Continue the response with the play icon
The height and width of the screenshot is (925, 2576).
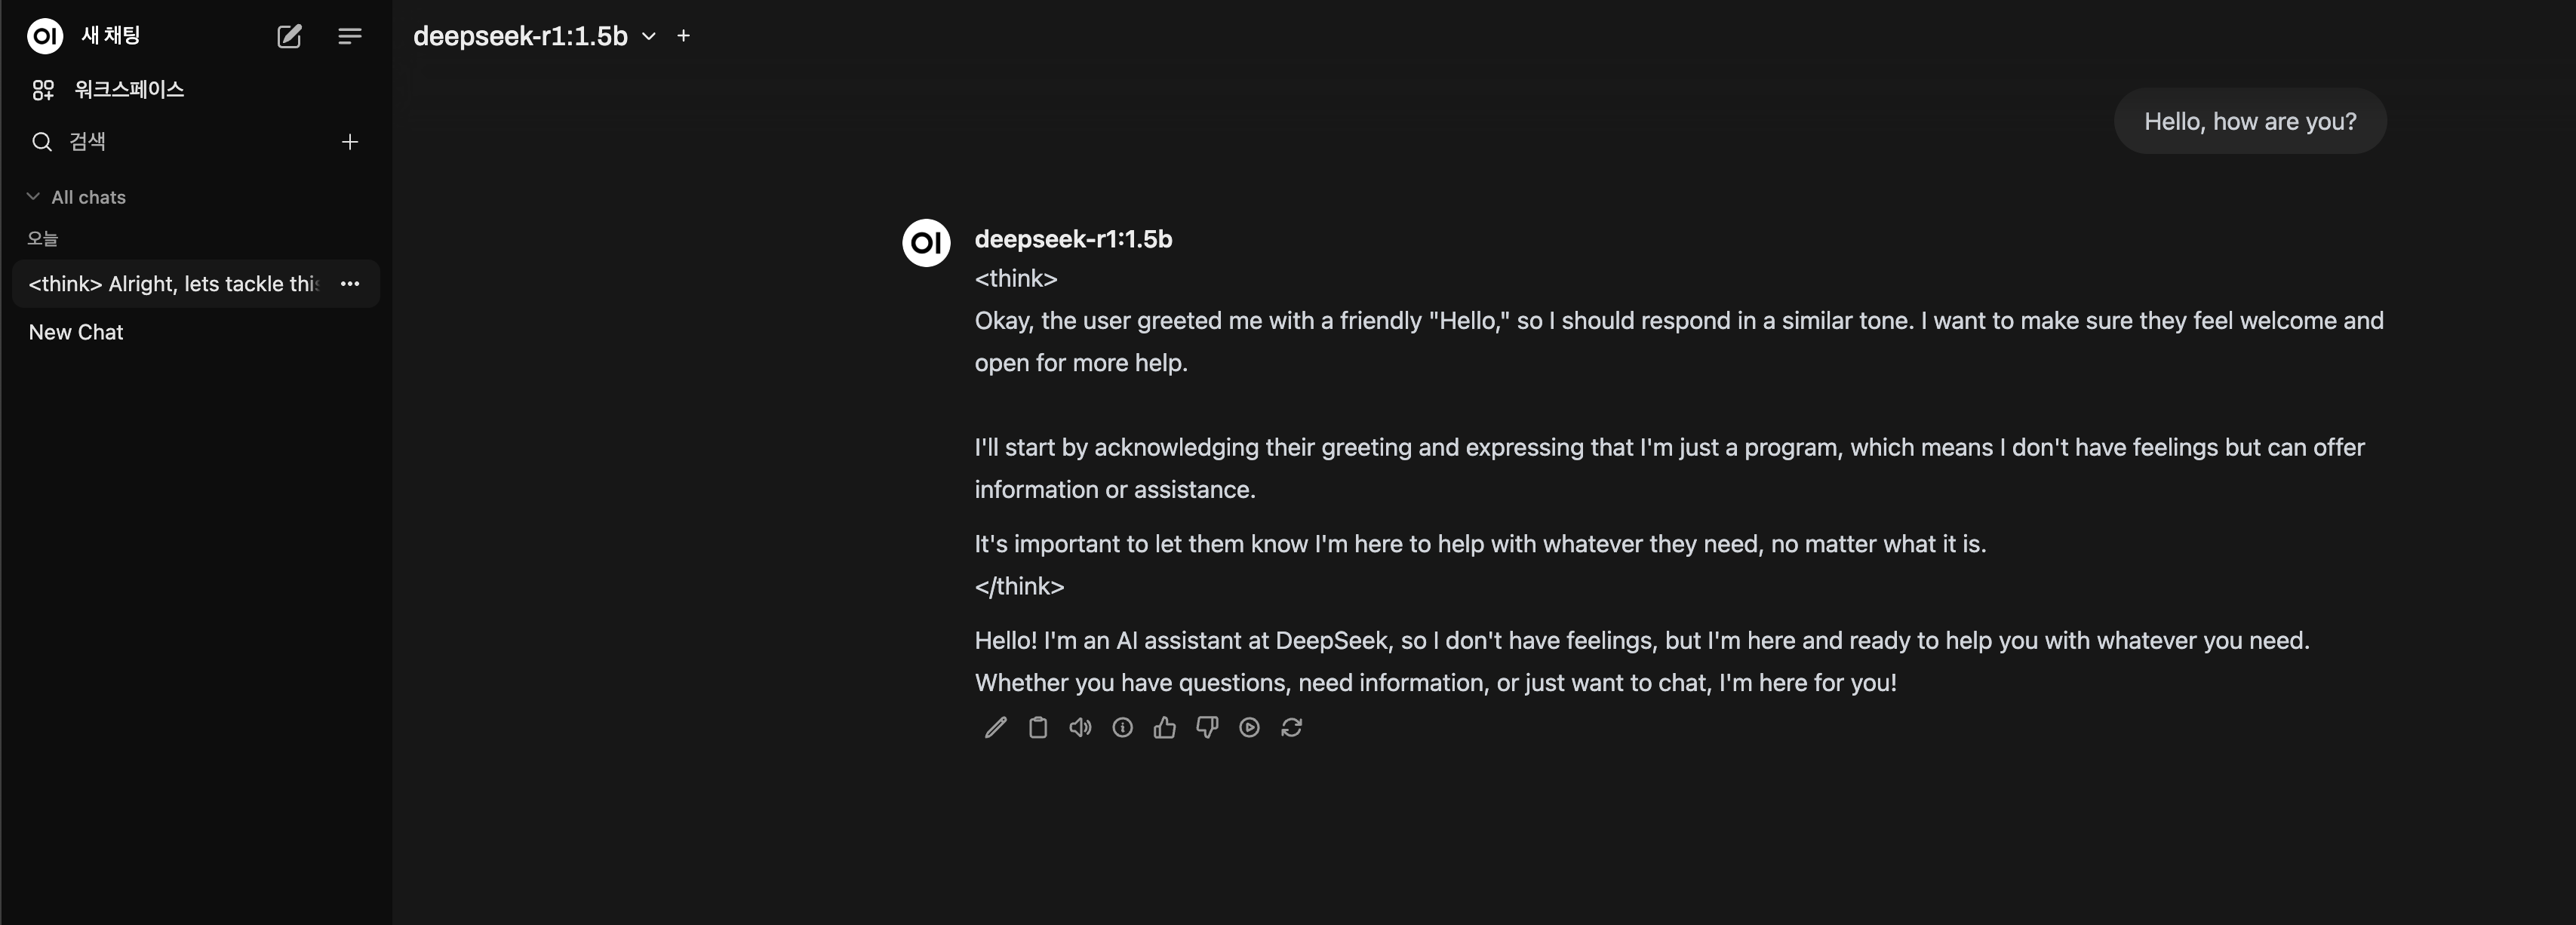point(1249,727)
